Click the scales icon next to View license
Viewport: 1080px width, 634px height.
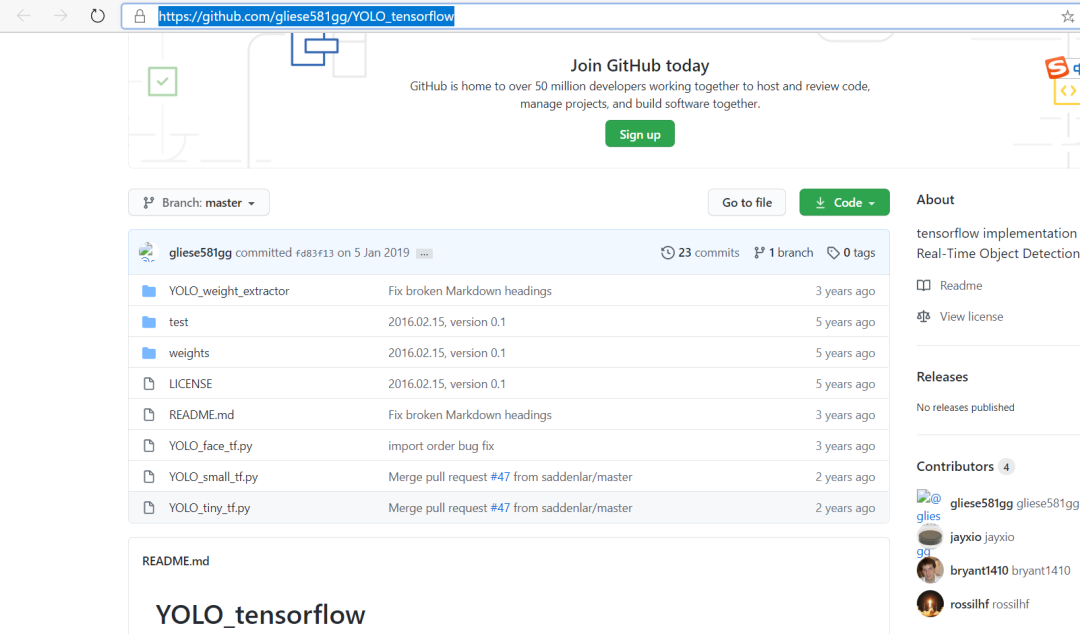point(924,316)
